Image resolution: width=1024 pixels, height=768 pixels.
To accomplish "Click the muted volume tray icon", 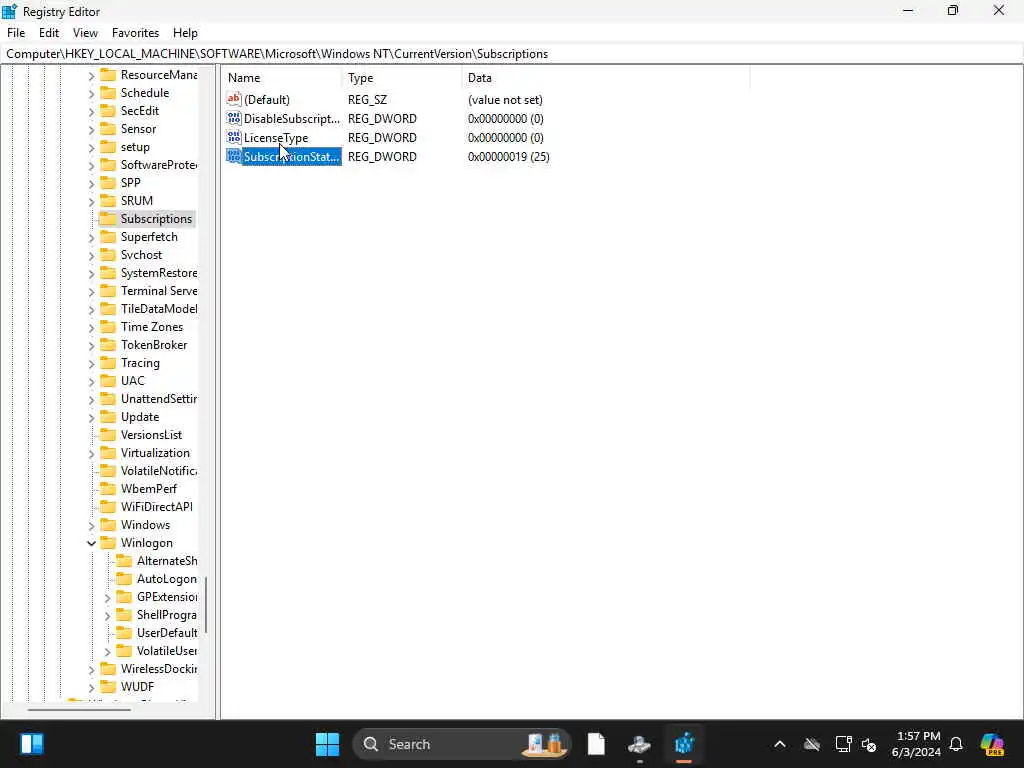I will [869, 744].
